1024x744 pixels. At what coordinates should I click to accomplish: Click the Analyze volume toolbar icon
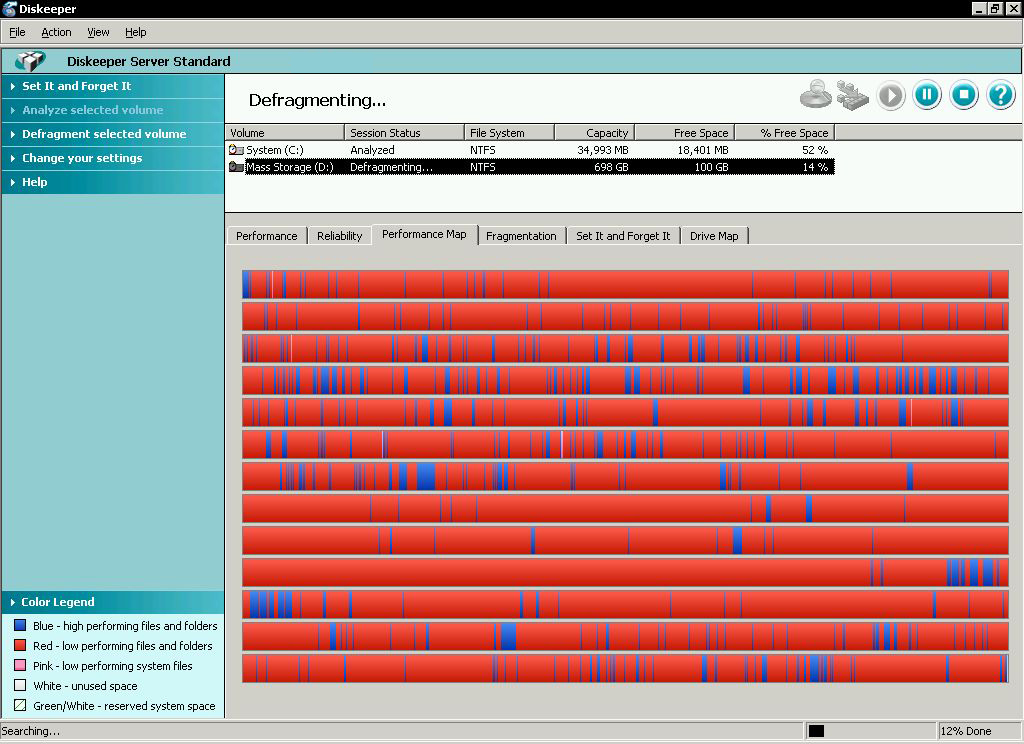[816, 95]
